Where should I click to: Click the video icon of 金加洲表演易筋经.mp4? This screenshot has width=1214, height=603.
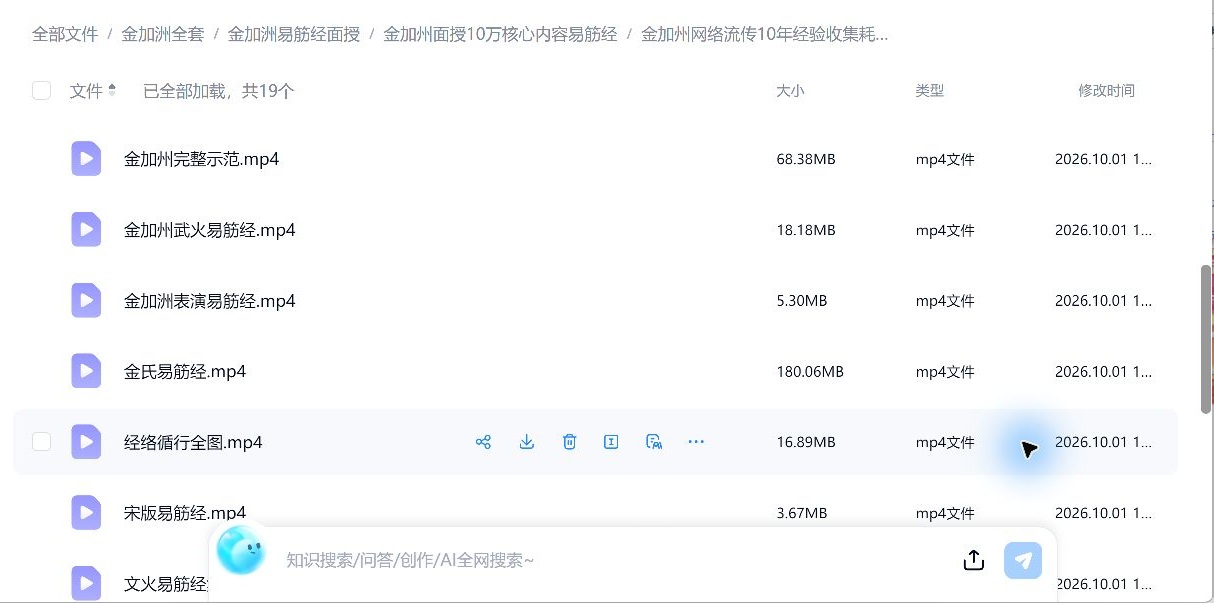click(x=86, y=301)
